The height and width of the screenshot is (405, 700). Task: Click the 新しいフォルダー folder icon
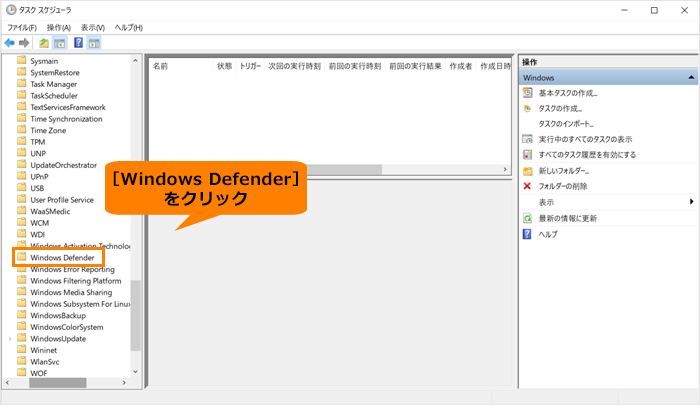(x=528, y=171)
